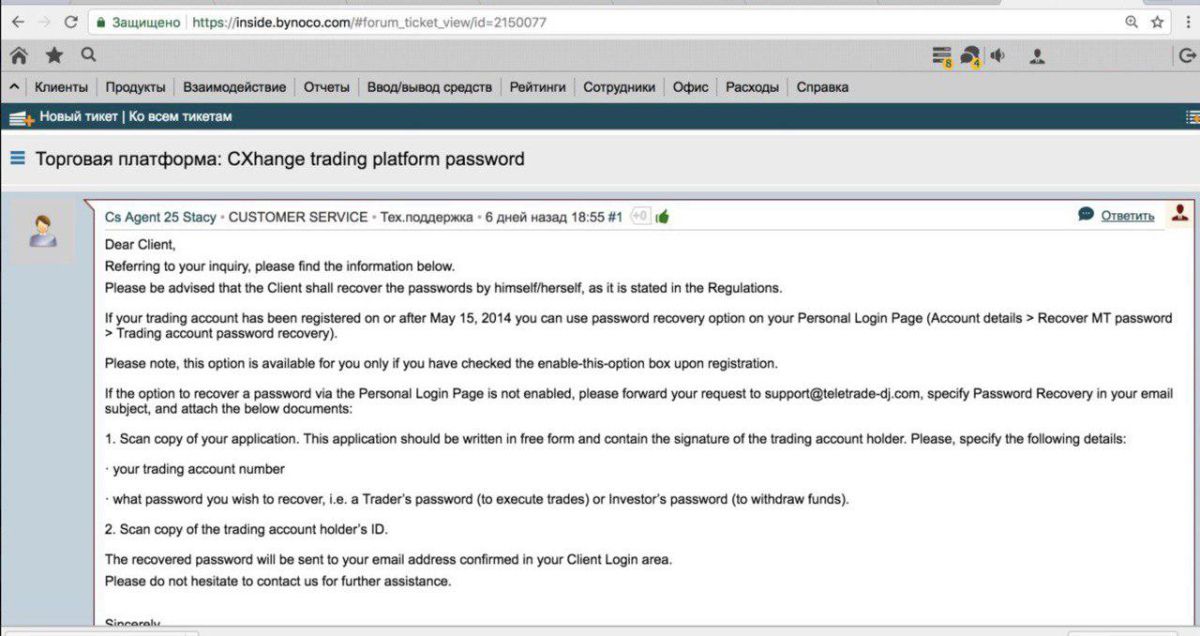Click the Новый тикет link
Screen dimensions: 1200x636
[x=78, y=117]
